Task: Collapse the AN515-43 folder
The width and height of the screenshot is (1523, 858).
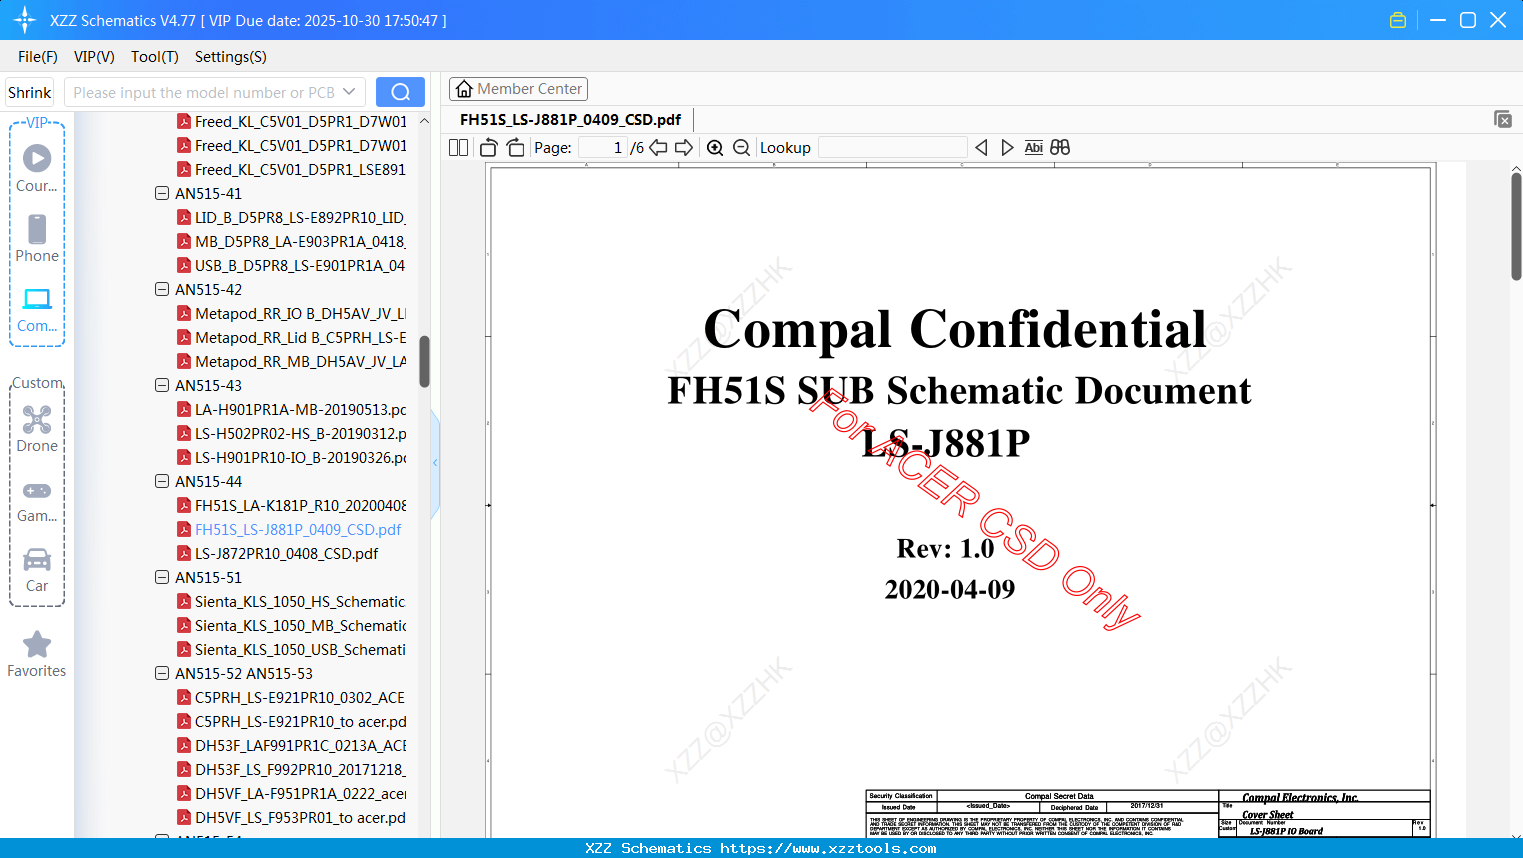Action: point(162,385)
